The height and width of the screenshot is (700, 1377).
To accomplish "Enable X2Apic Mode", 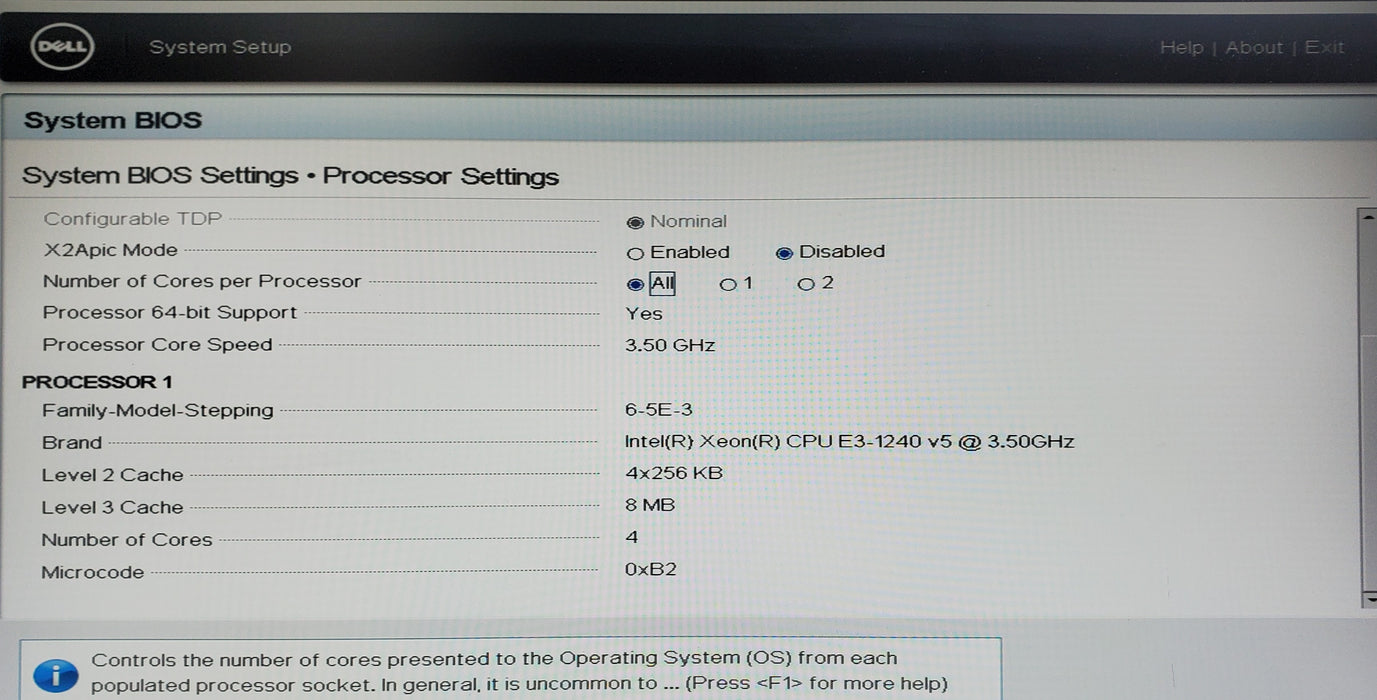I will pos(635,253).
